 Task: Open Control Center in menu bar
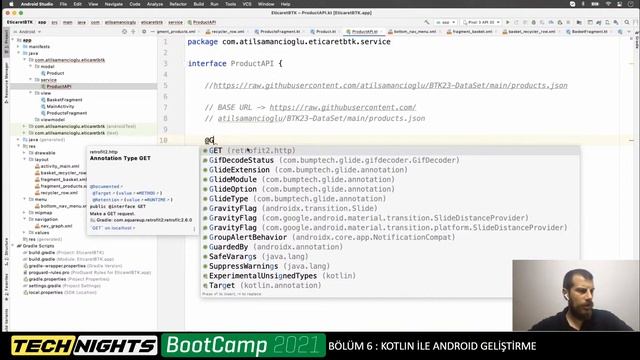pyautogui.click(x=620, y=4)
